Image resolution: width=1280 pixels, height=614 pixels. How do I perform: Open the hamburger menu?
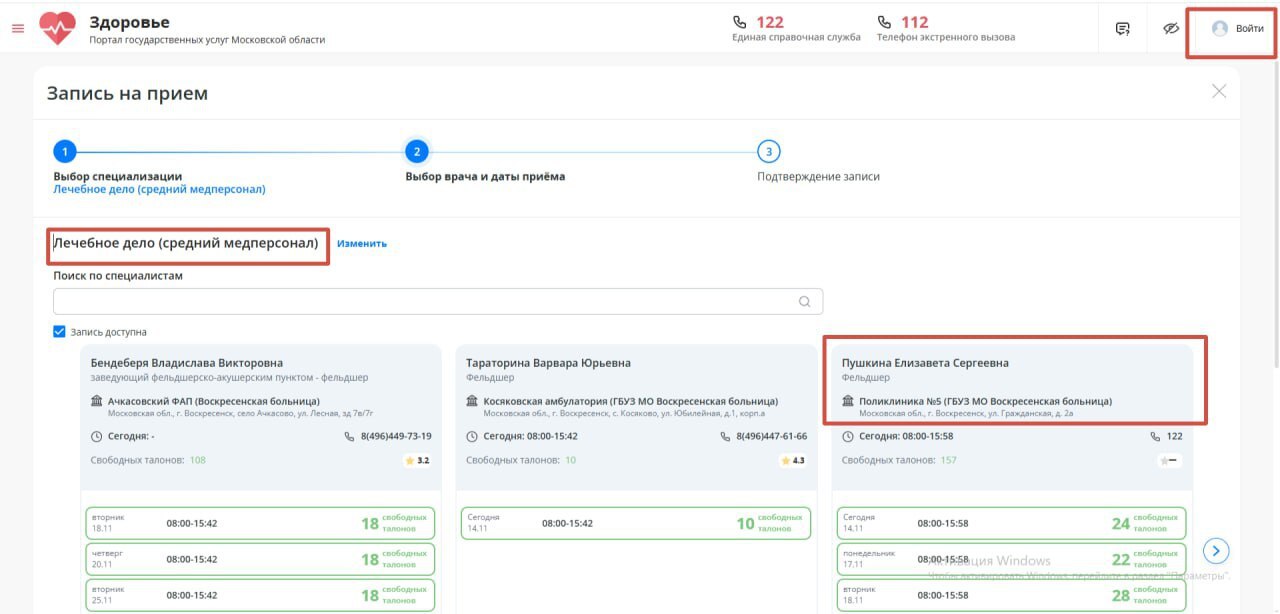click(18, 28)
